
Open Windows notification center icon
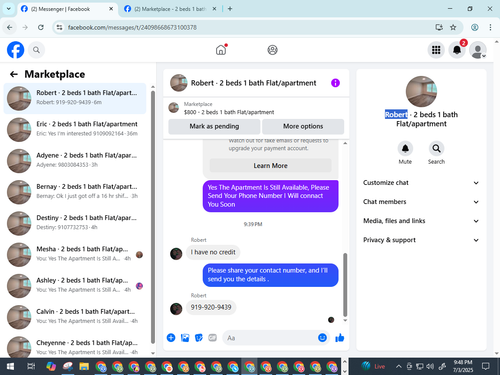click(486, 367)
